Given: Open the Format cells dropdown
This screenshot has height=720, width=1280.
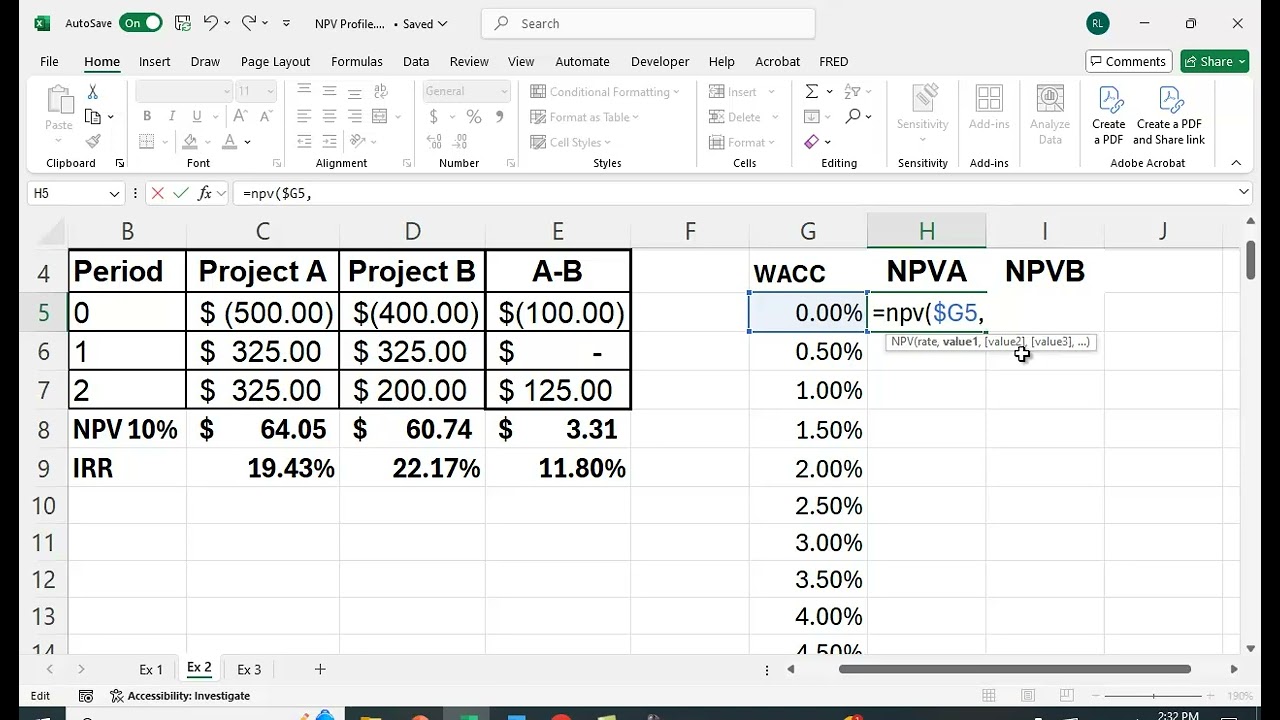Looking at the screenshot, I should pyautogui.click(x=742, y=142).
